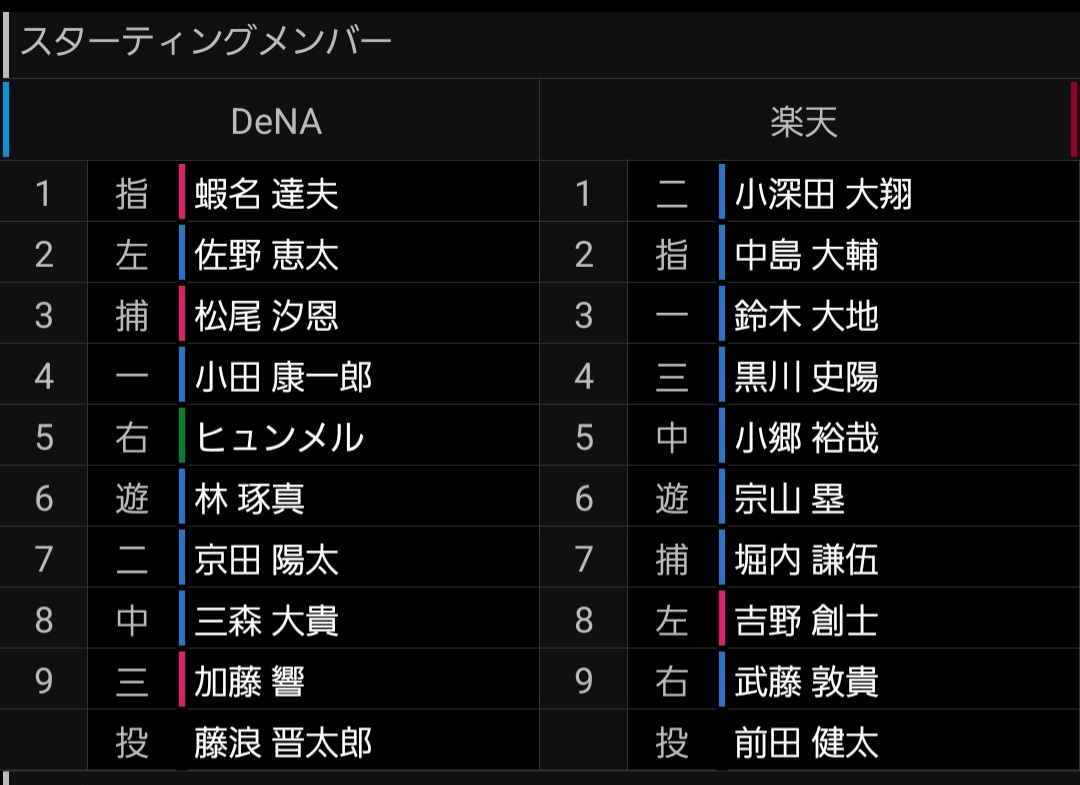Tap catcher 松尾 汐恩's name

(x=266, y=315)
